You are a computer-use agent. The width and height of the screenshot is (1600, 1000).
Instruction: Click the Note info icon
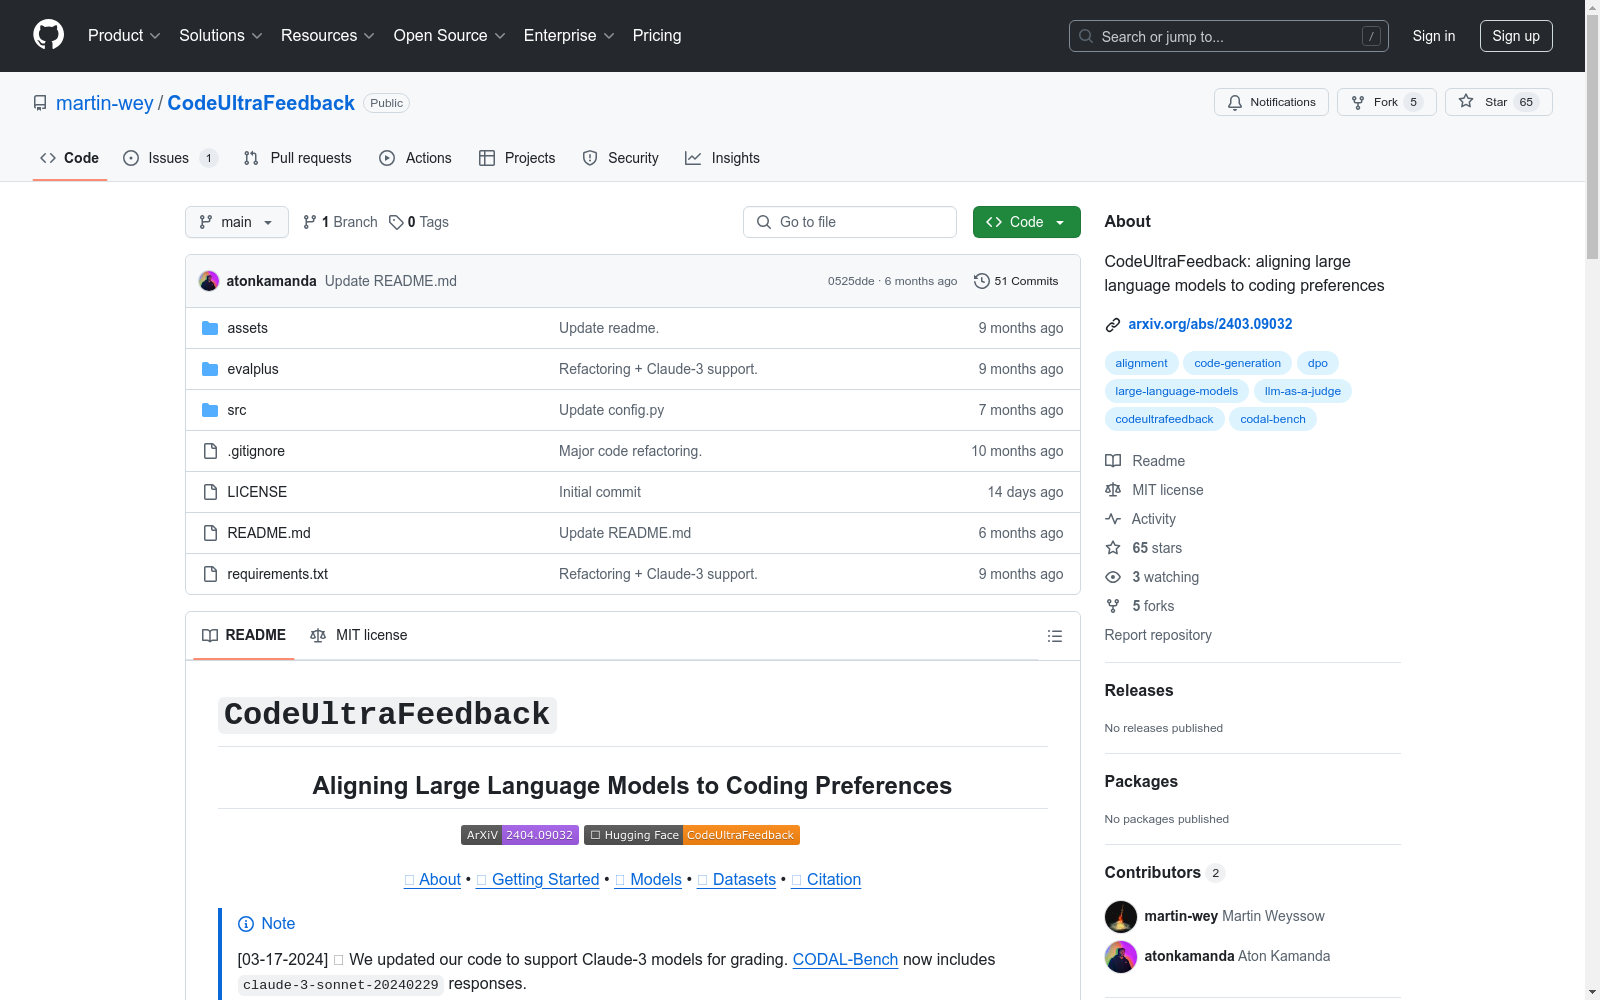[x=246, y=924]
